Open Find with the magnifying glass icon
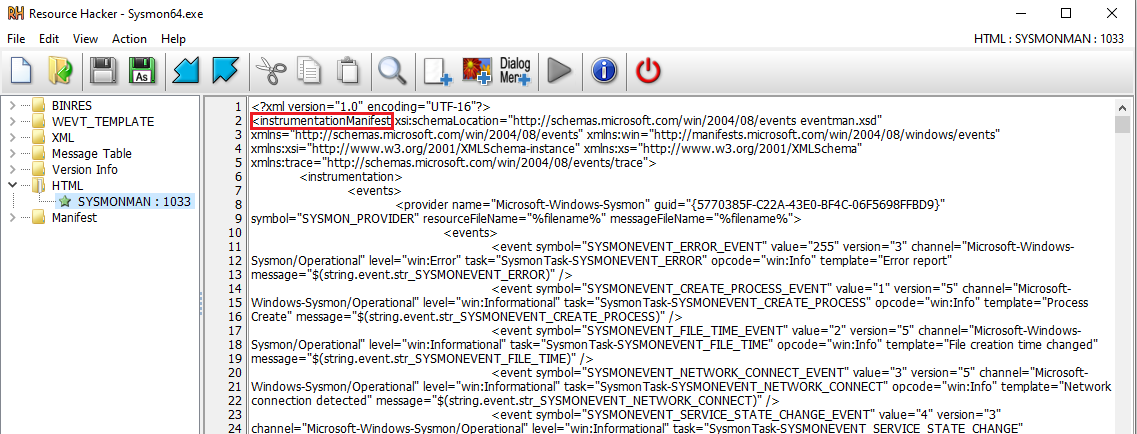The height and width of the screenshot is (434, 1137). (x=391, y=70)
